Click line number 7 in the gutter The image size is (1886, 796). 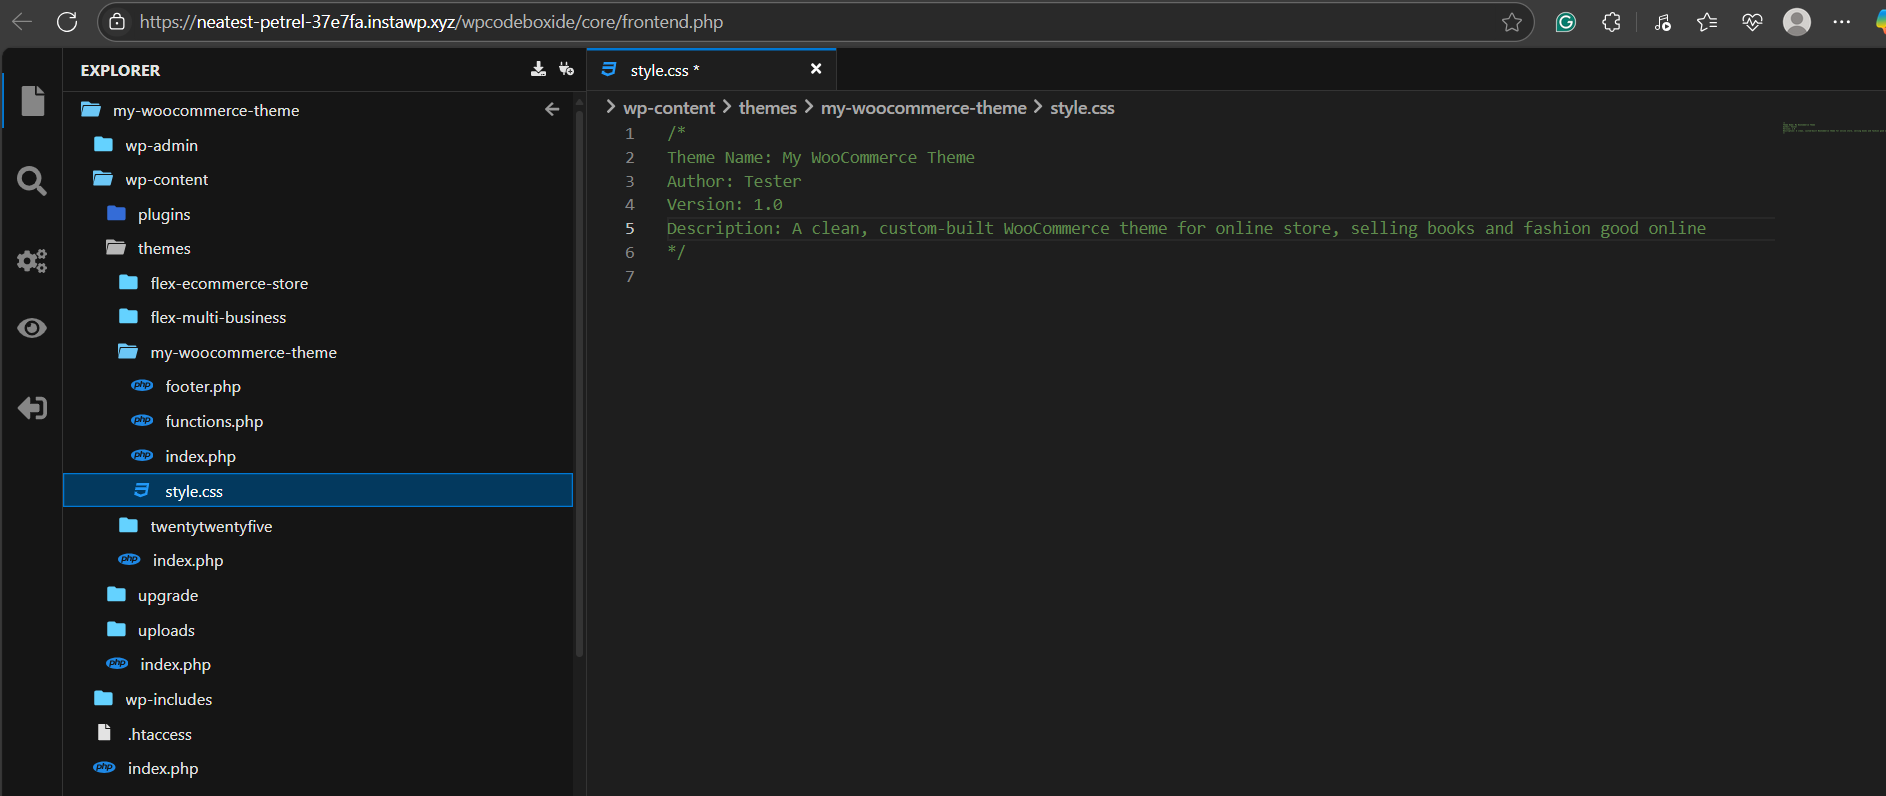point(629,276)
